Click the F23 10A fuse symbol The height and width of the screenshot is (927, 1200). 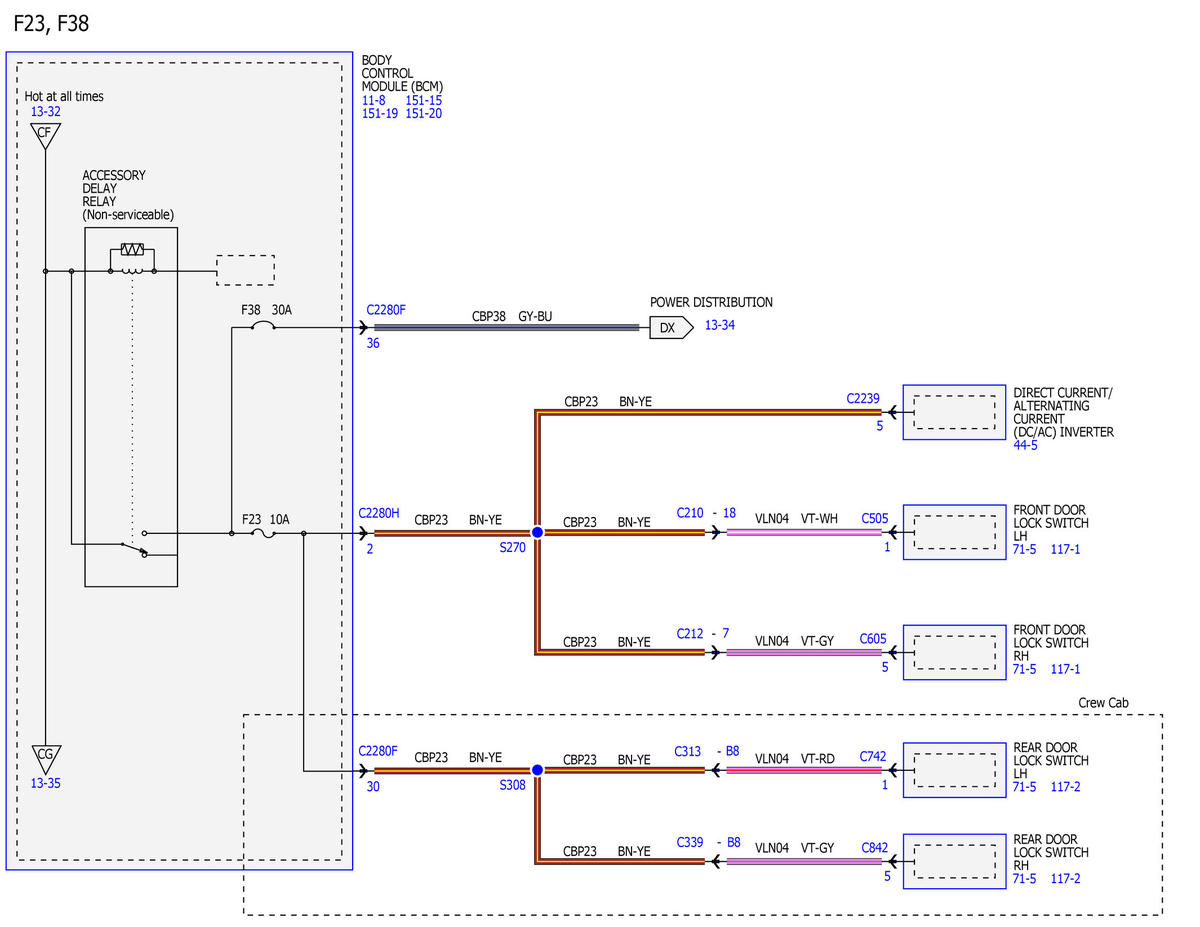pyautogui.click(x=263, y=534)
